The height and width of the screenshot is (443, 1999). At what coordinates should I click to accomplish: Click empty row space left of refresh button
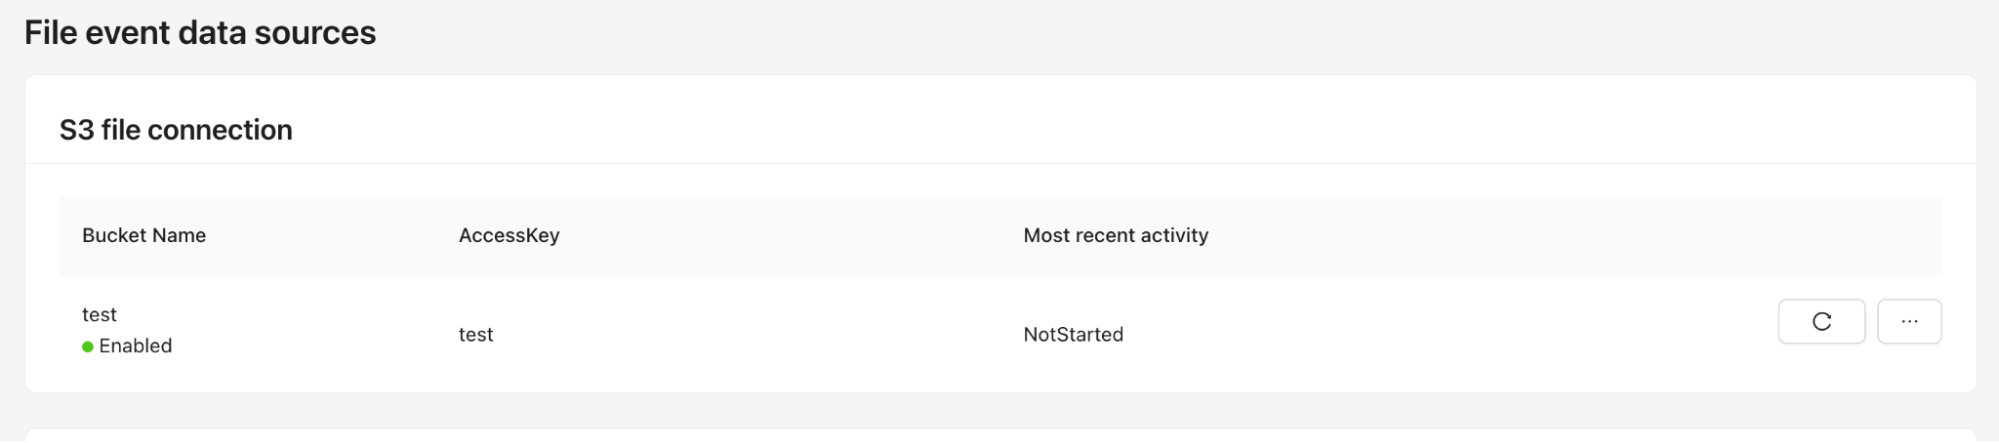click(1500, 335)
